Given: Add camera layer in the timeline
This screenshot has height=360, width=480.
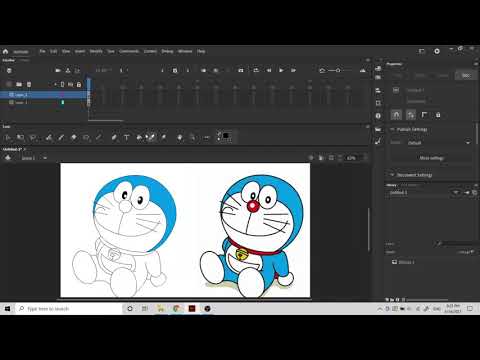Looking at the screenshot, I should point(58,70).
